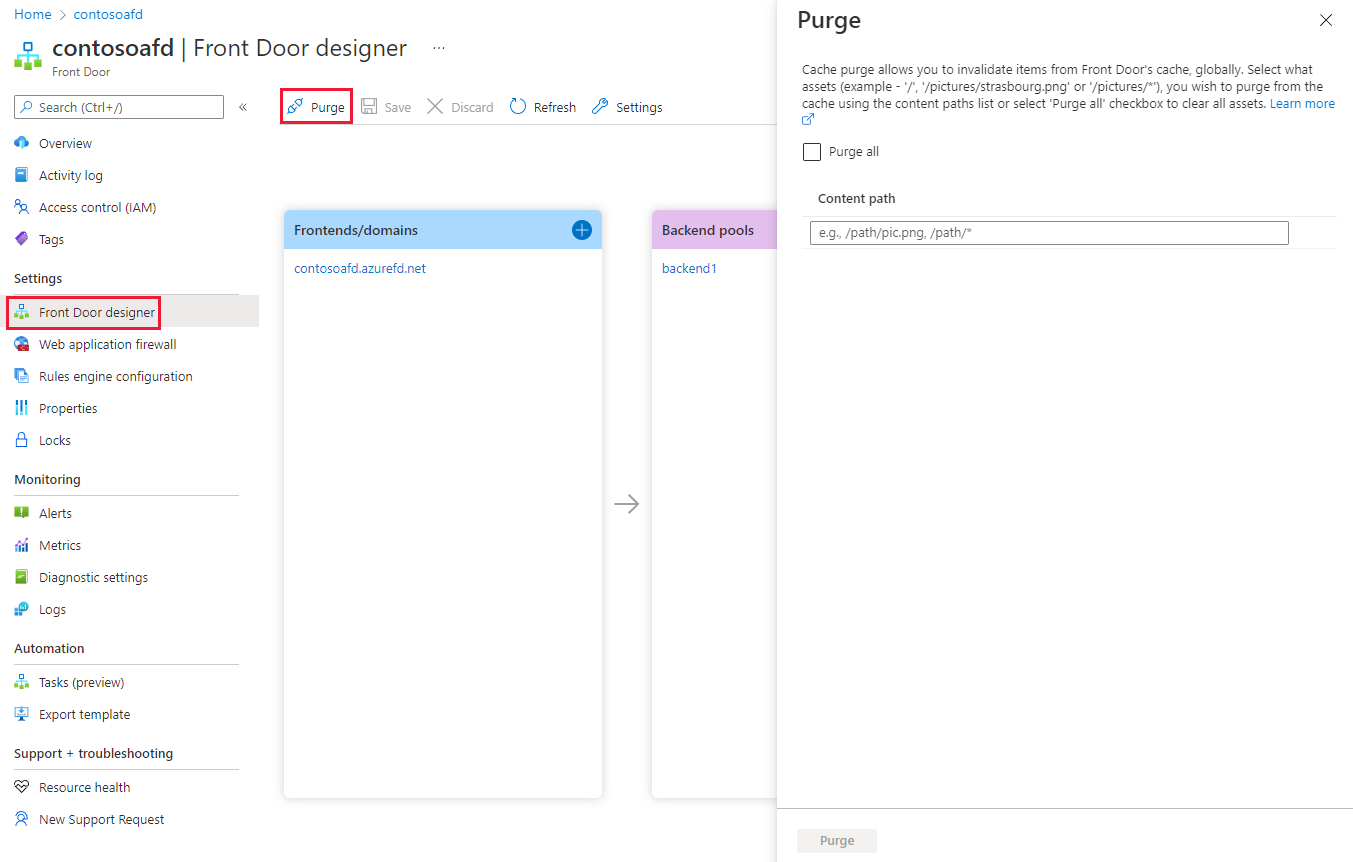1353x862 pixels.
Task: Click the Properties bars icon
Action: 22,408
